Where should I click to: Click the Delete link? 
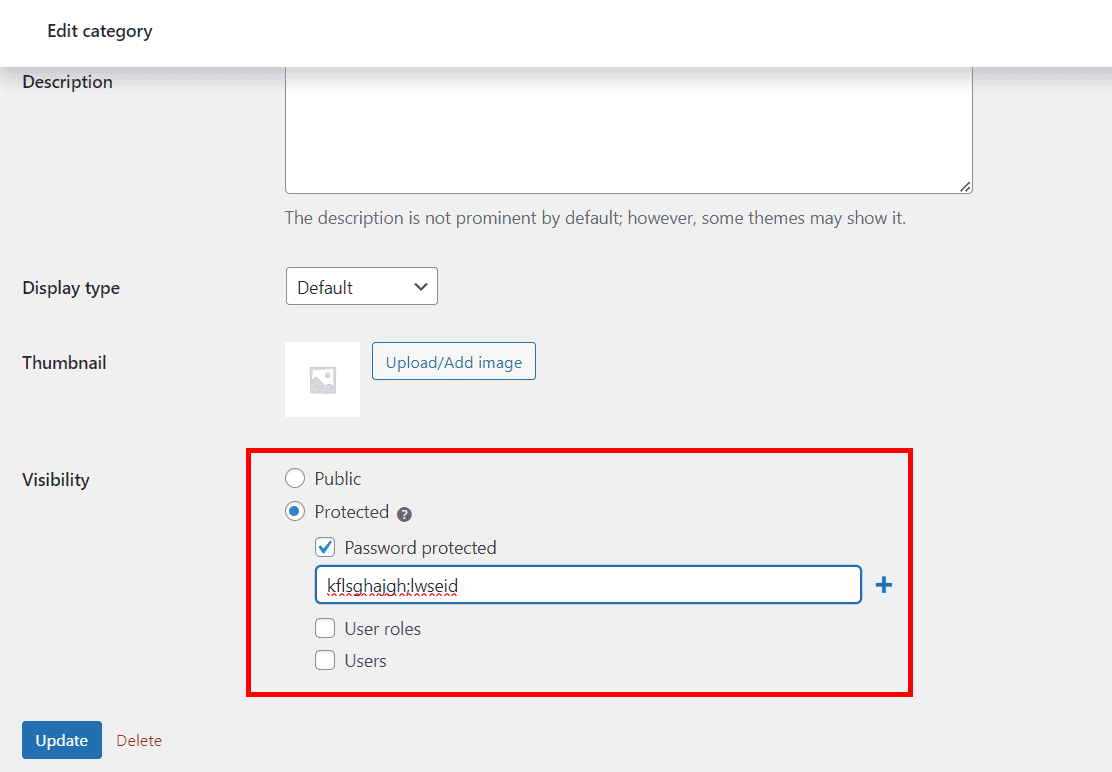click(x=138, y=740)
